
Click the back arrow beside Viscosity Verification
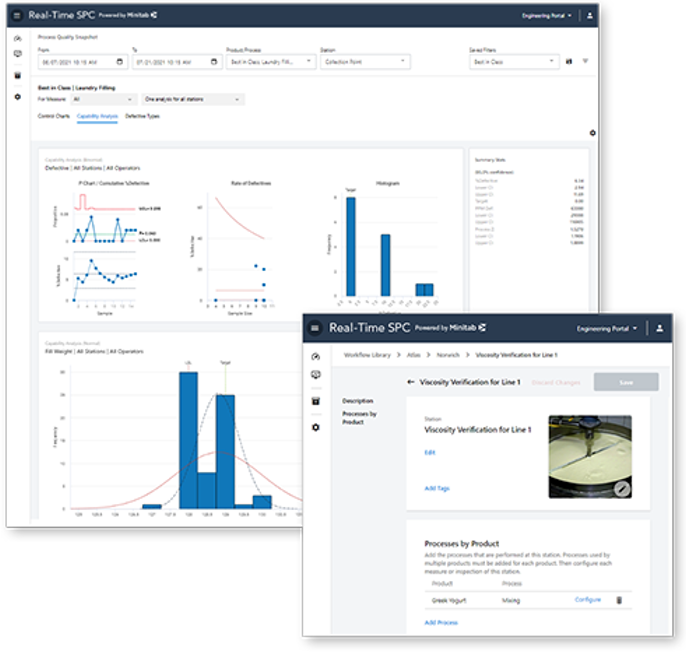tap(410, 382)
